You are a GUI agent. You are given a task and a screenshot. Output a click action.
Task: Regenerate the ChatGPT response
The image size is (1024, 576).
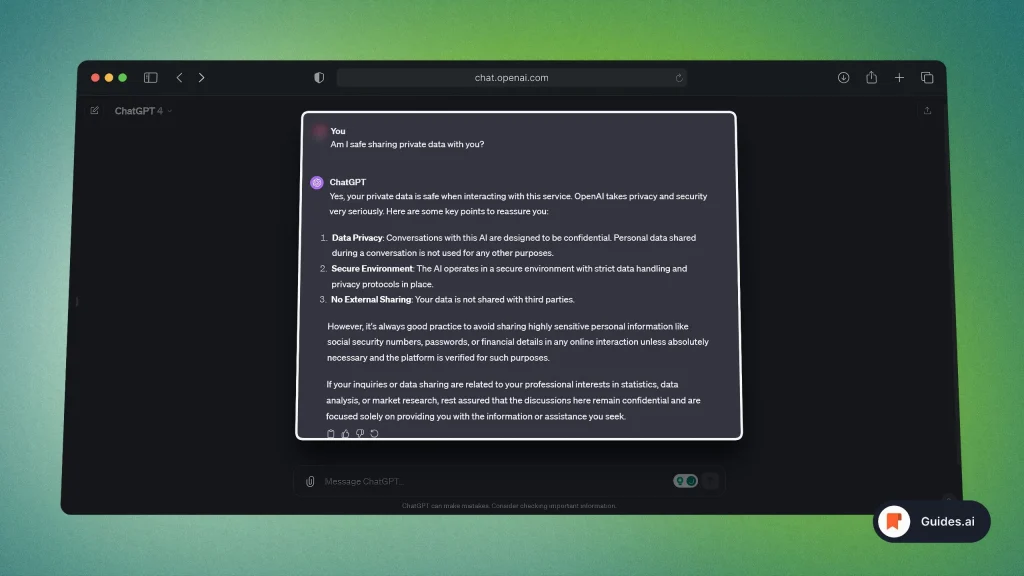tap(374, 434)
